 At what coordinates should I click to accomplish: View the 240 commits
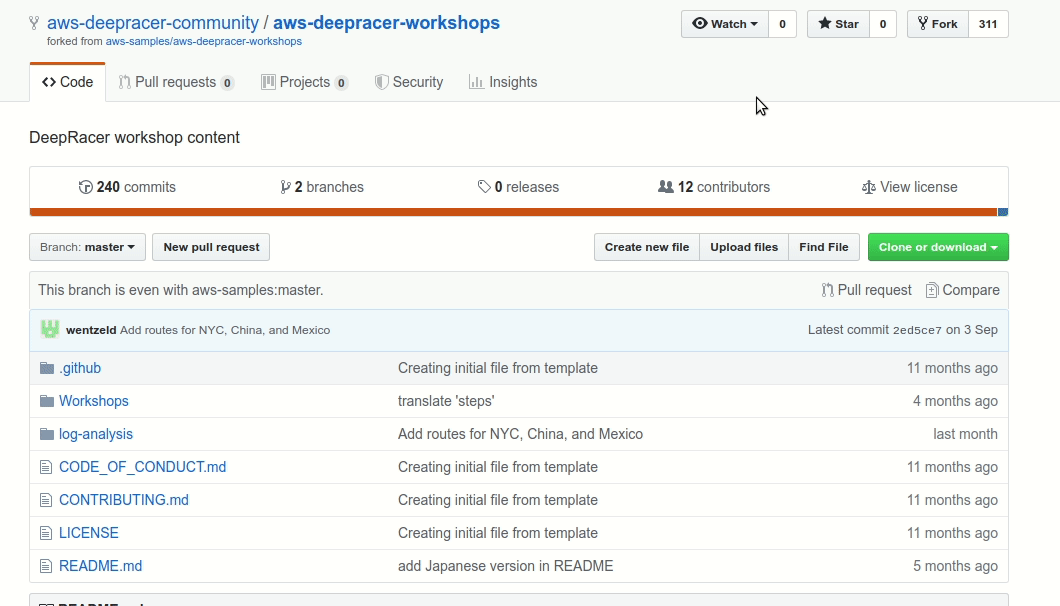[127, 187]
